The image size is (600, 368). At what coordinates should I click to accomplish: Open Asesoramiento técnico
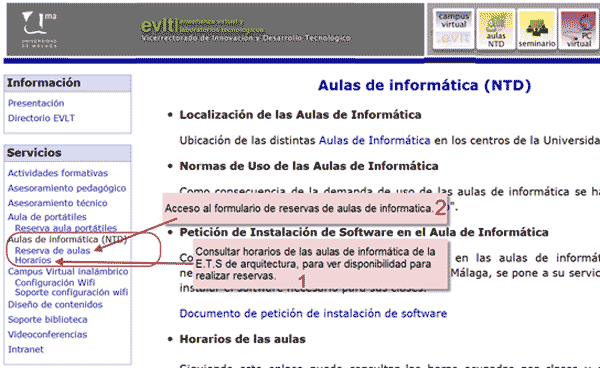click(x=57, y=203)
